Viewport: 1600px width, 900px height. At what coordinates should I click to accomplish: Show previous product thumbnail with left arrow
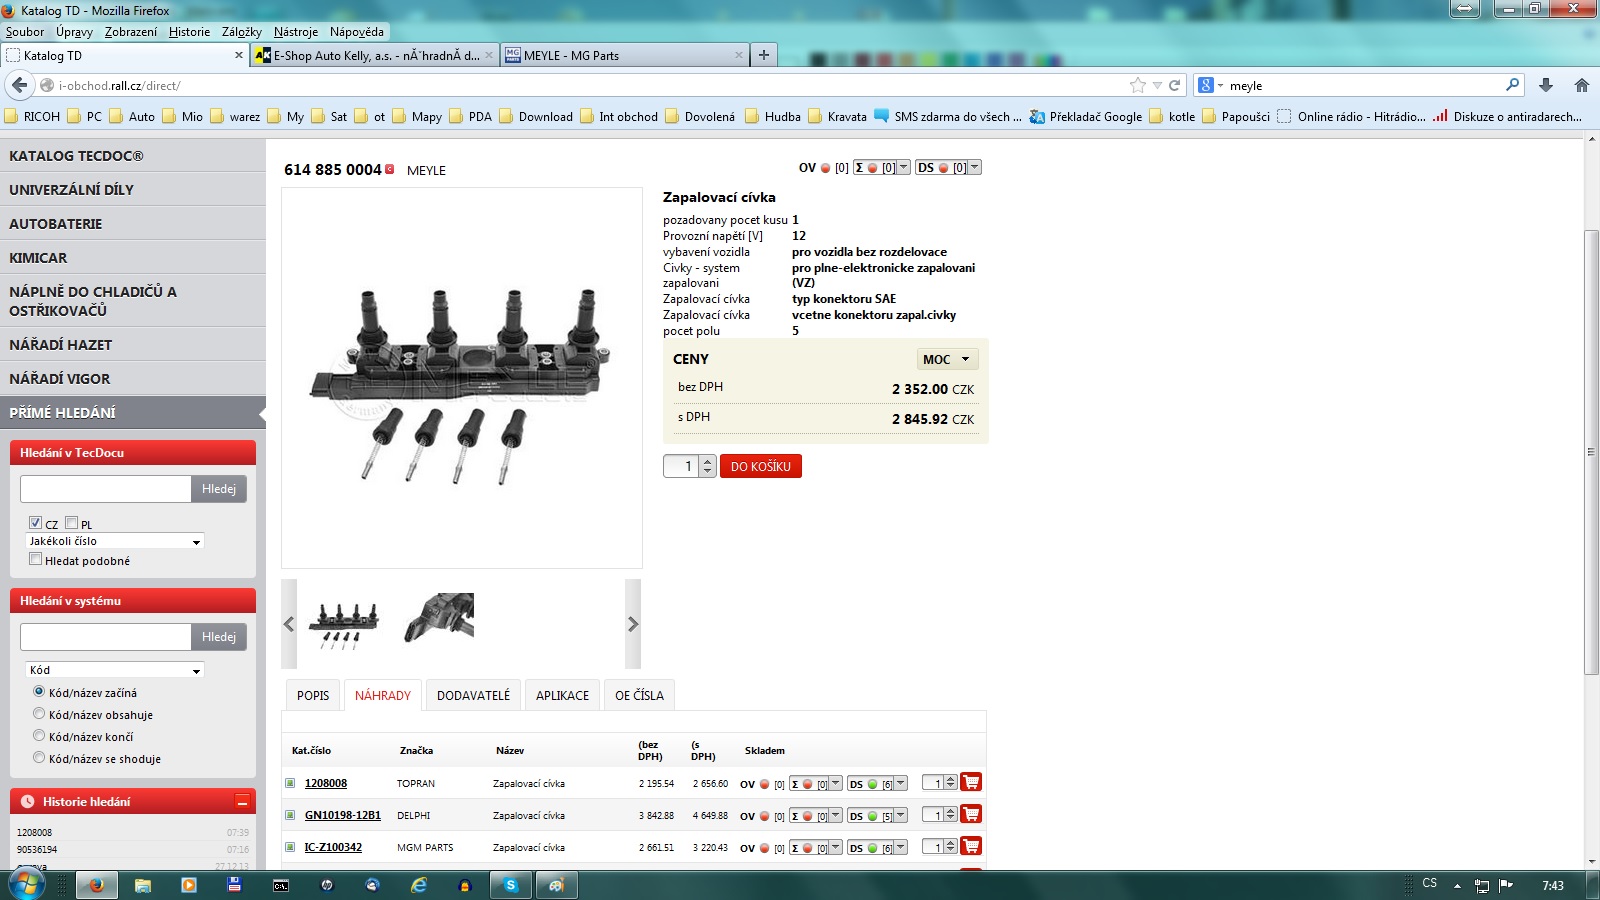tap(289, 624)
